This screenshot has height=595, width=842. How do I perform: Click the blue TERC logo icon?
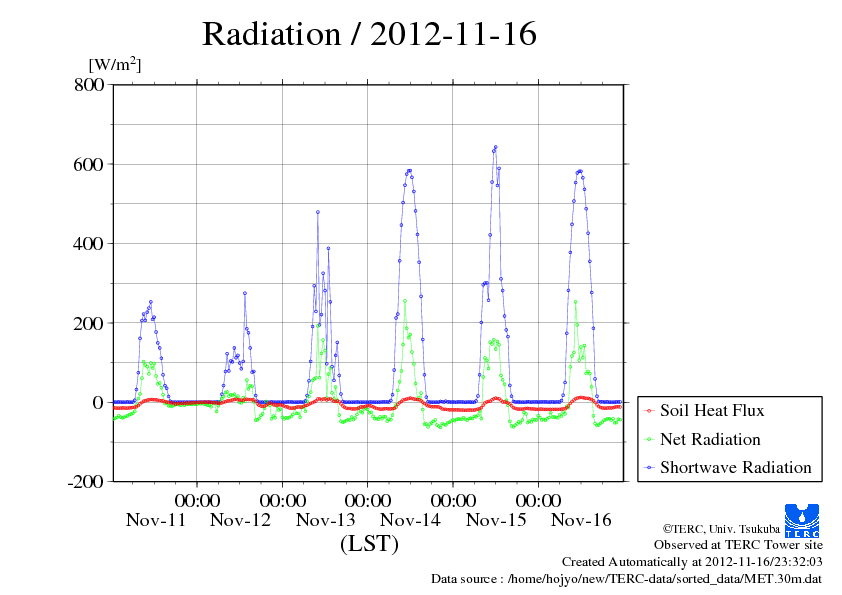pyautogui.click(x=802, y=520)
